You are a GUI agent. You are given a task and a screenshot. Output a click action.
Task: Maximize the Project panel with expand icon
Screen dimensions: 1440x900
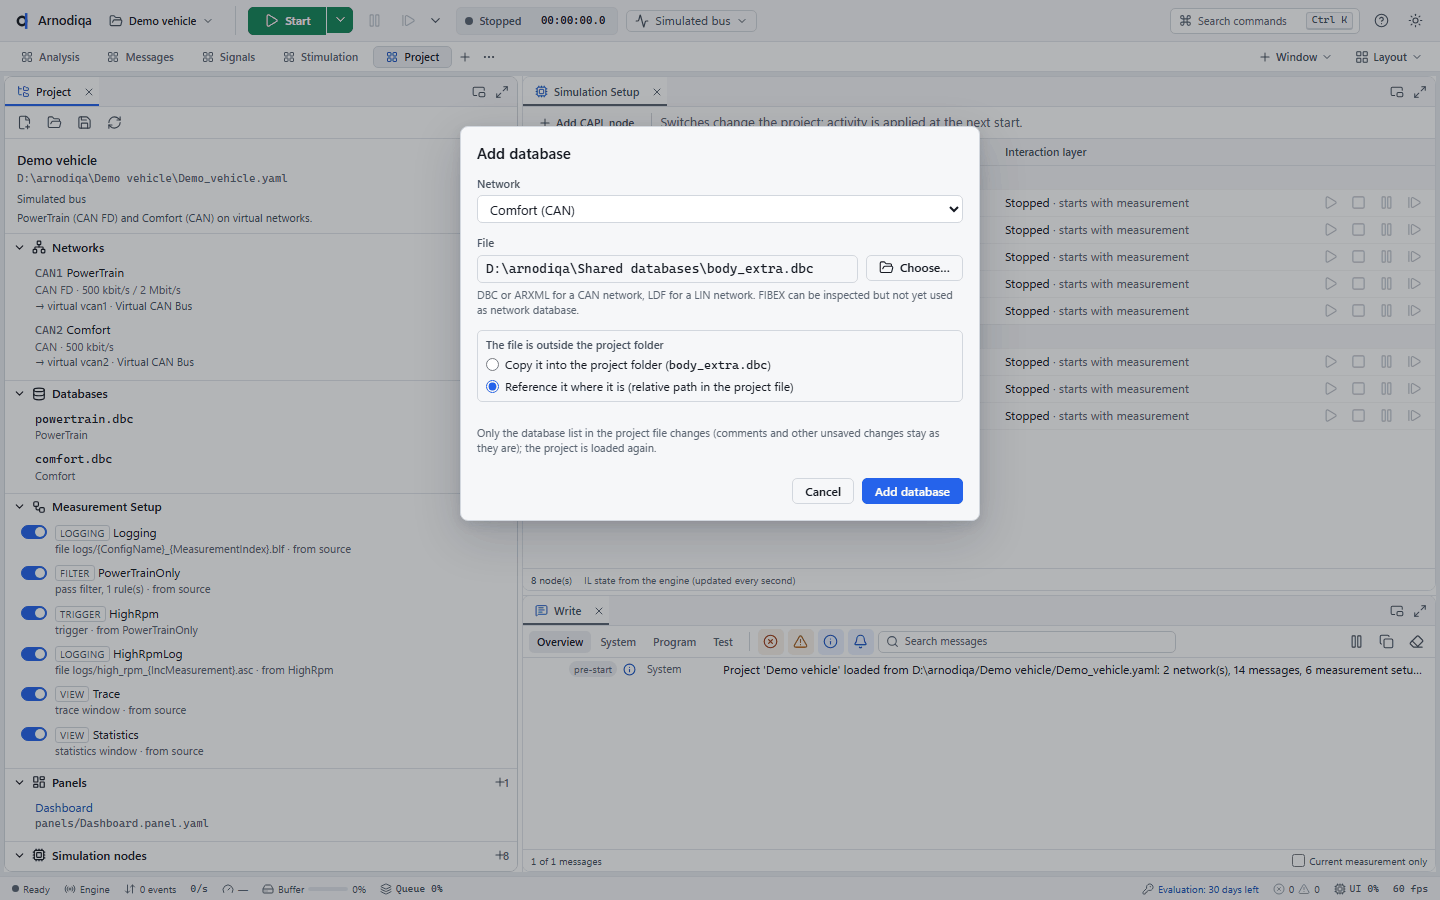click(x=502, y=92)
